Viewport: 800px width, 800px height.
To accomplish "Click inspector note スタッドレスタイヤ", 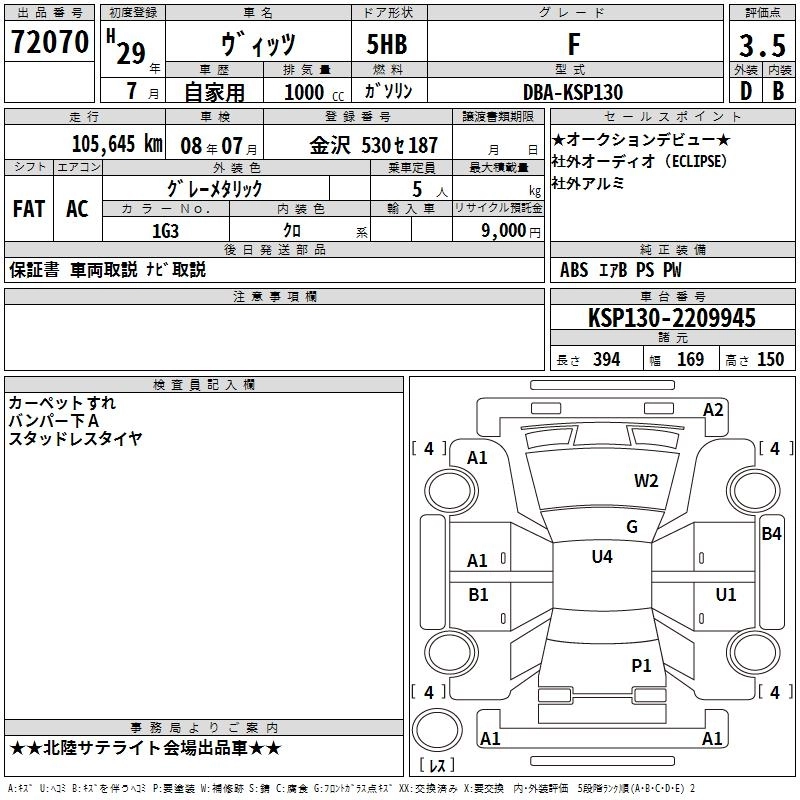I will click(x=76, y=438).
